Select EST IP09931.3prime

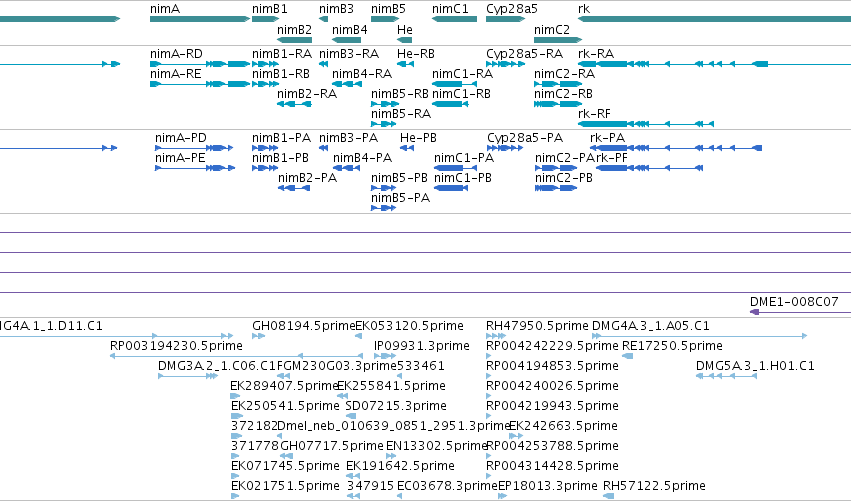(385, 356)
